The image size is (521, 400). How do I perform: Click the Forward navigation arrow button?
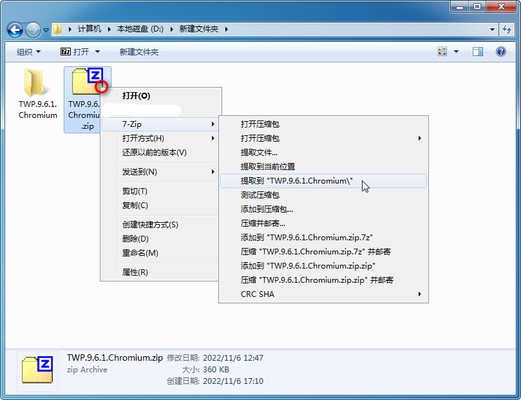click(x=33, y=30)
